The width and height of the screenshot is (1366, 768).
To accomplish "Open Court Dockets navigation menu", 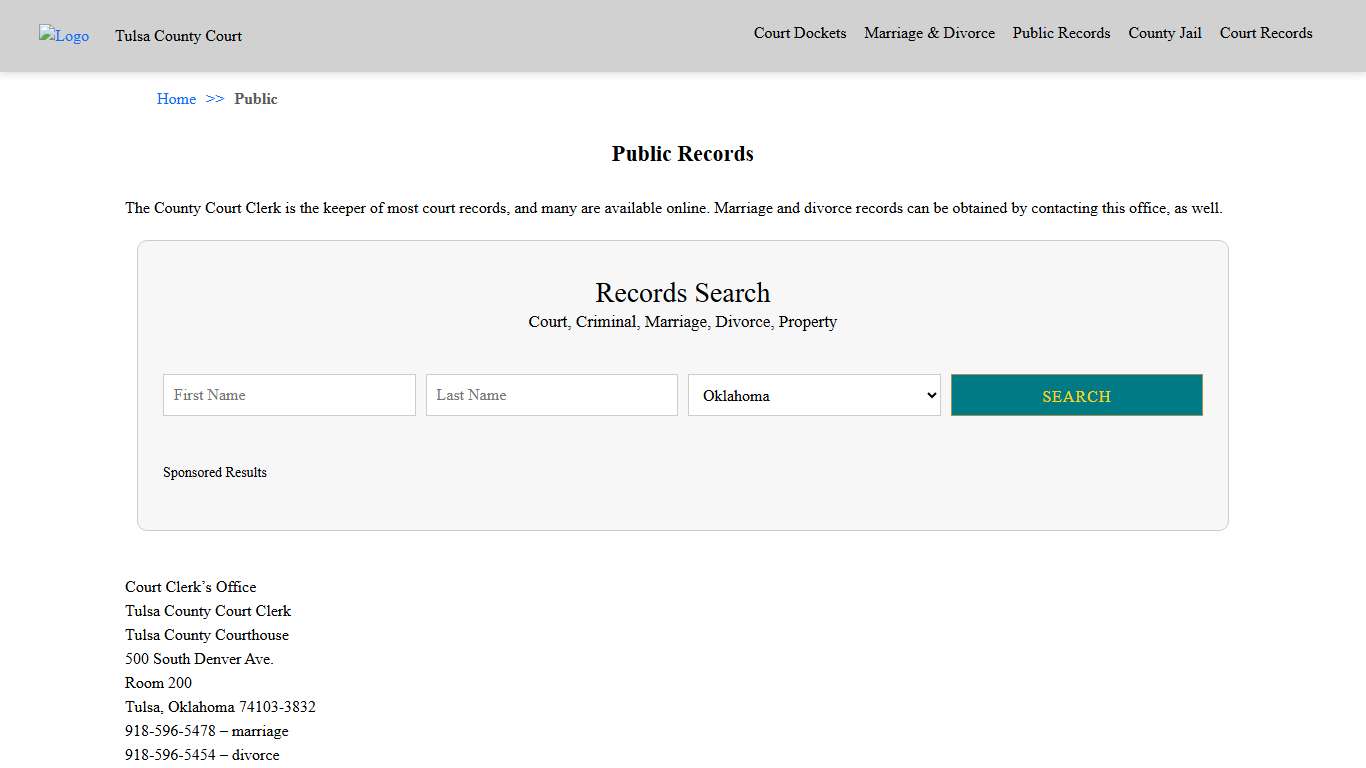I will (x=799, y=33).
